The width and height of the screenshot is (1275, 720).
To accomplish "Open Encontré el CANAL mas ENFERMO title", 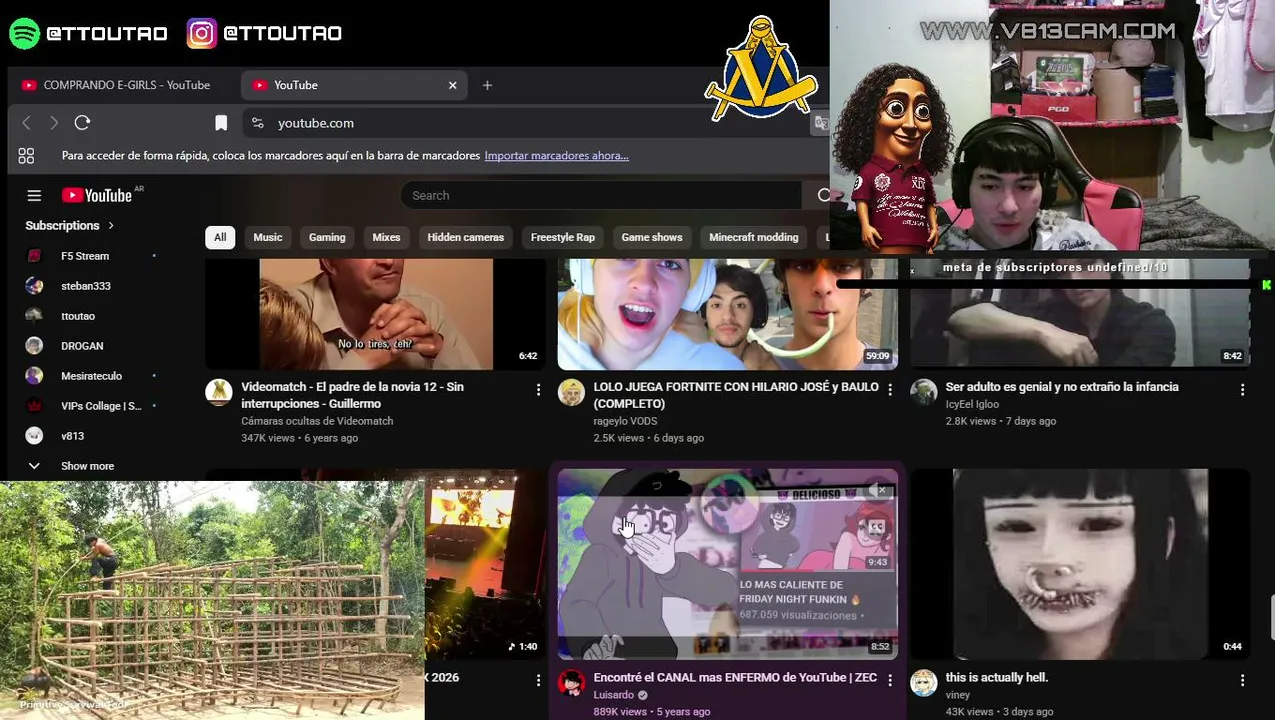I will [735, 678].
